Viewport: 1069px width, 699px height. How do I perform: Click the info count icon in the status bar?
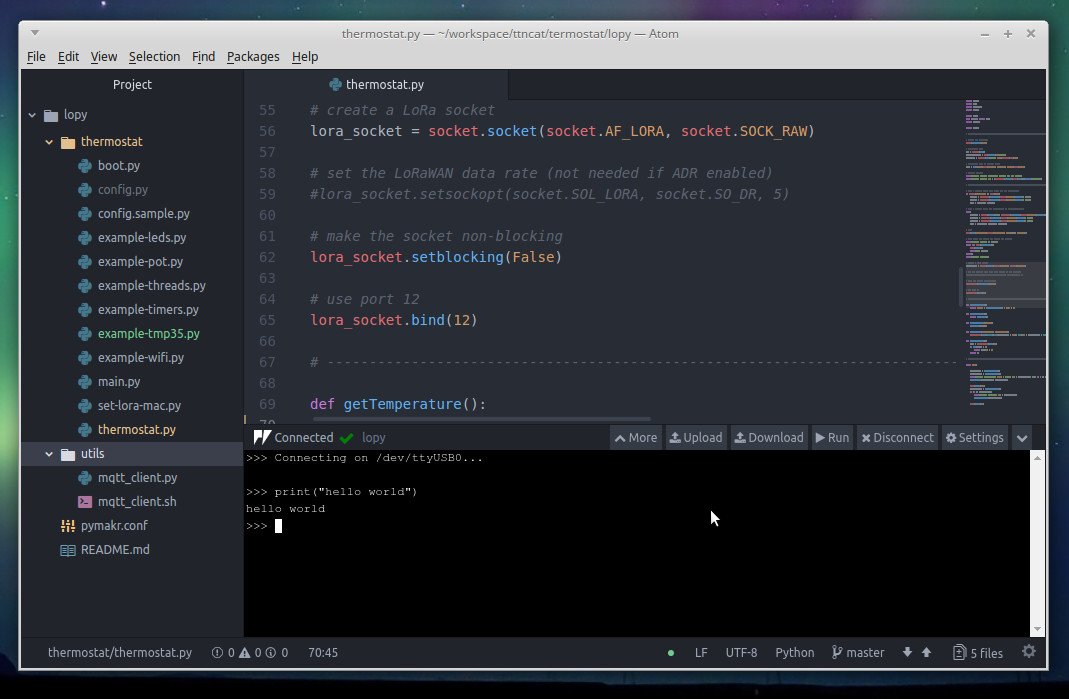click(271, 653)
